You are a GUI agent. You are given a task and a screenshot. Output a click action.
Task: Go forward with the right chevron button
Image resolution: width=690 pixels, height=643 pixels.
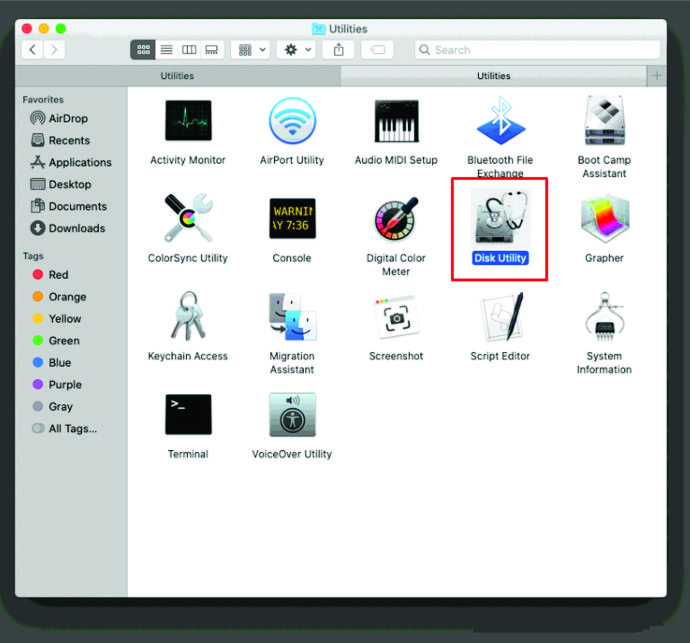tap(54, 50)
